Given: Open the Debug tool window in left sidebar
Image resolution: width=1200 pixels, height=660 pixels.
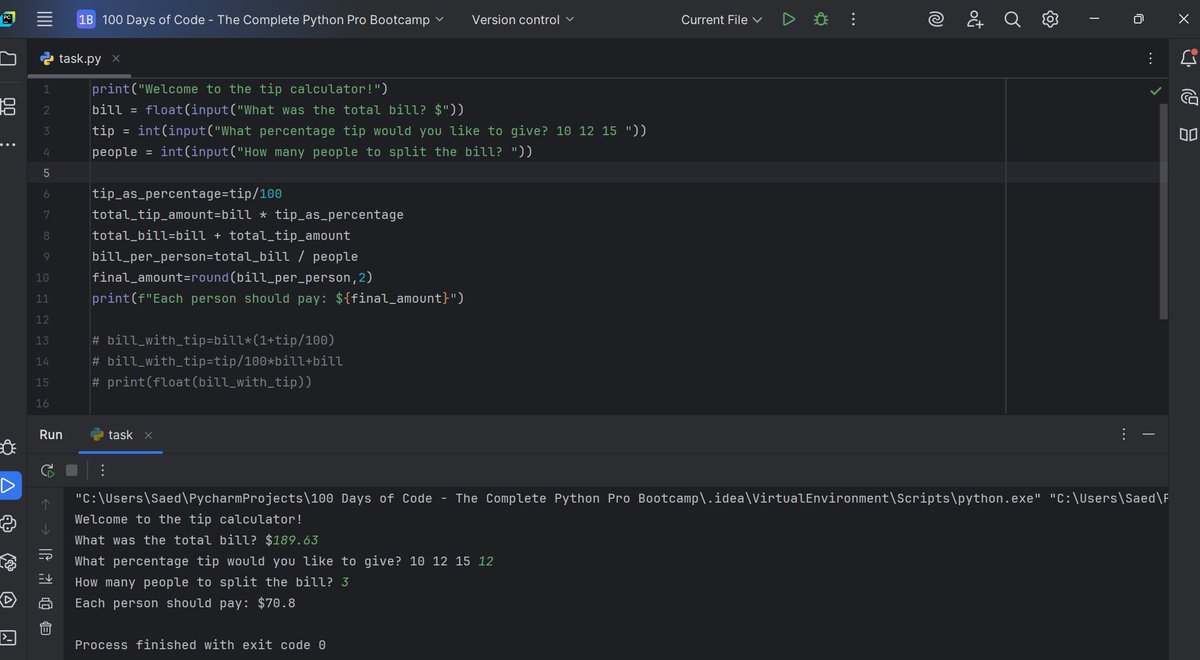Looking at the screenshot, I should click(x=8, y=447).
